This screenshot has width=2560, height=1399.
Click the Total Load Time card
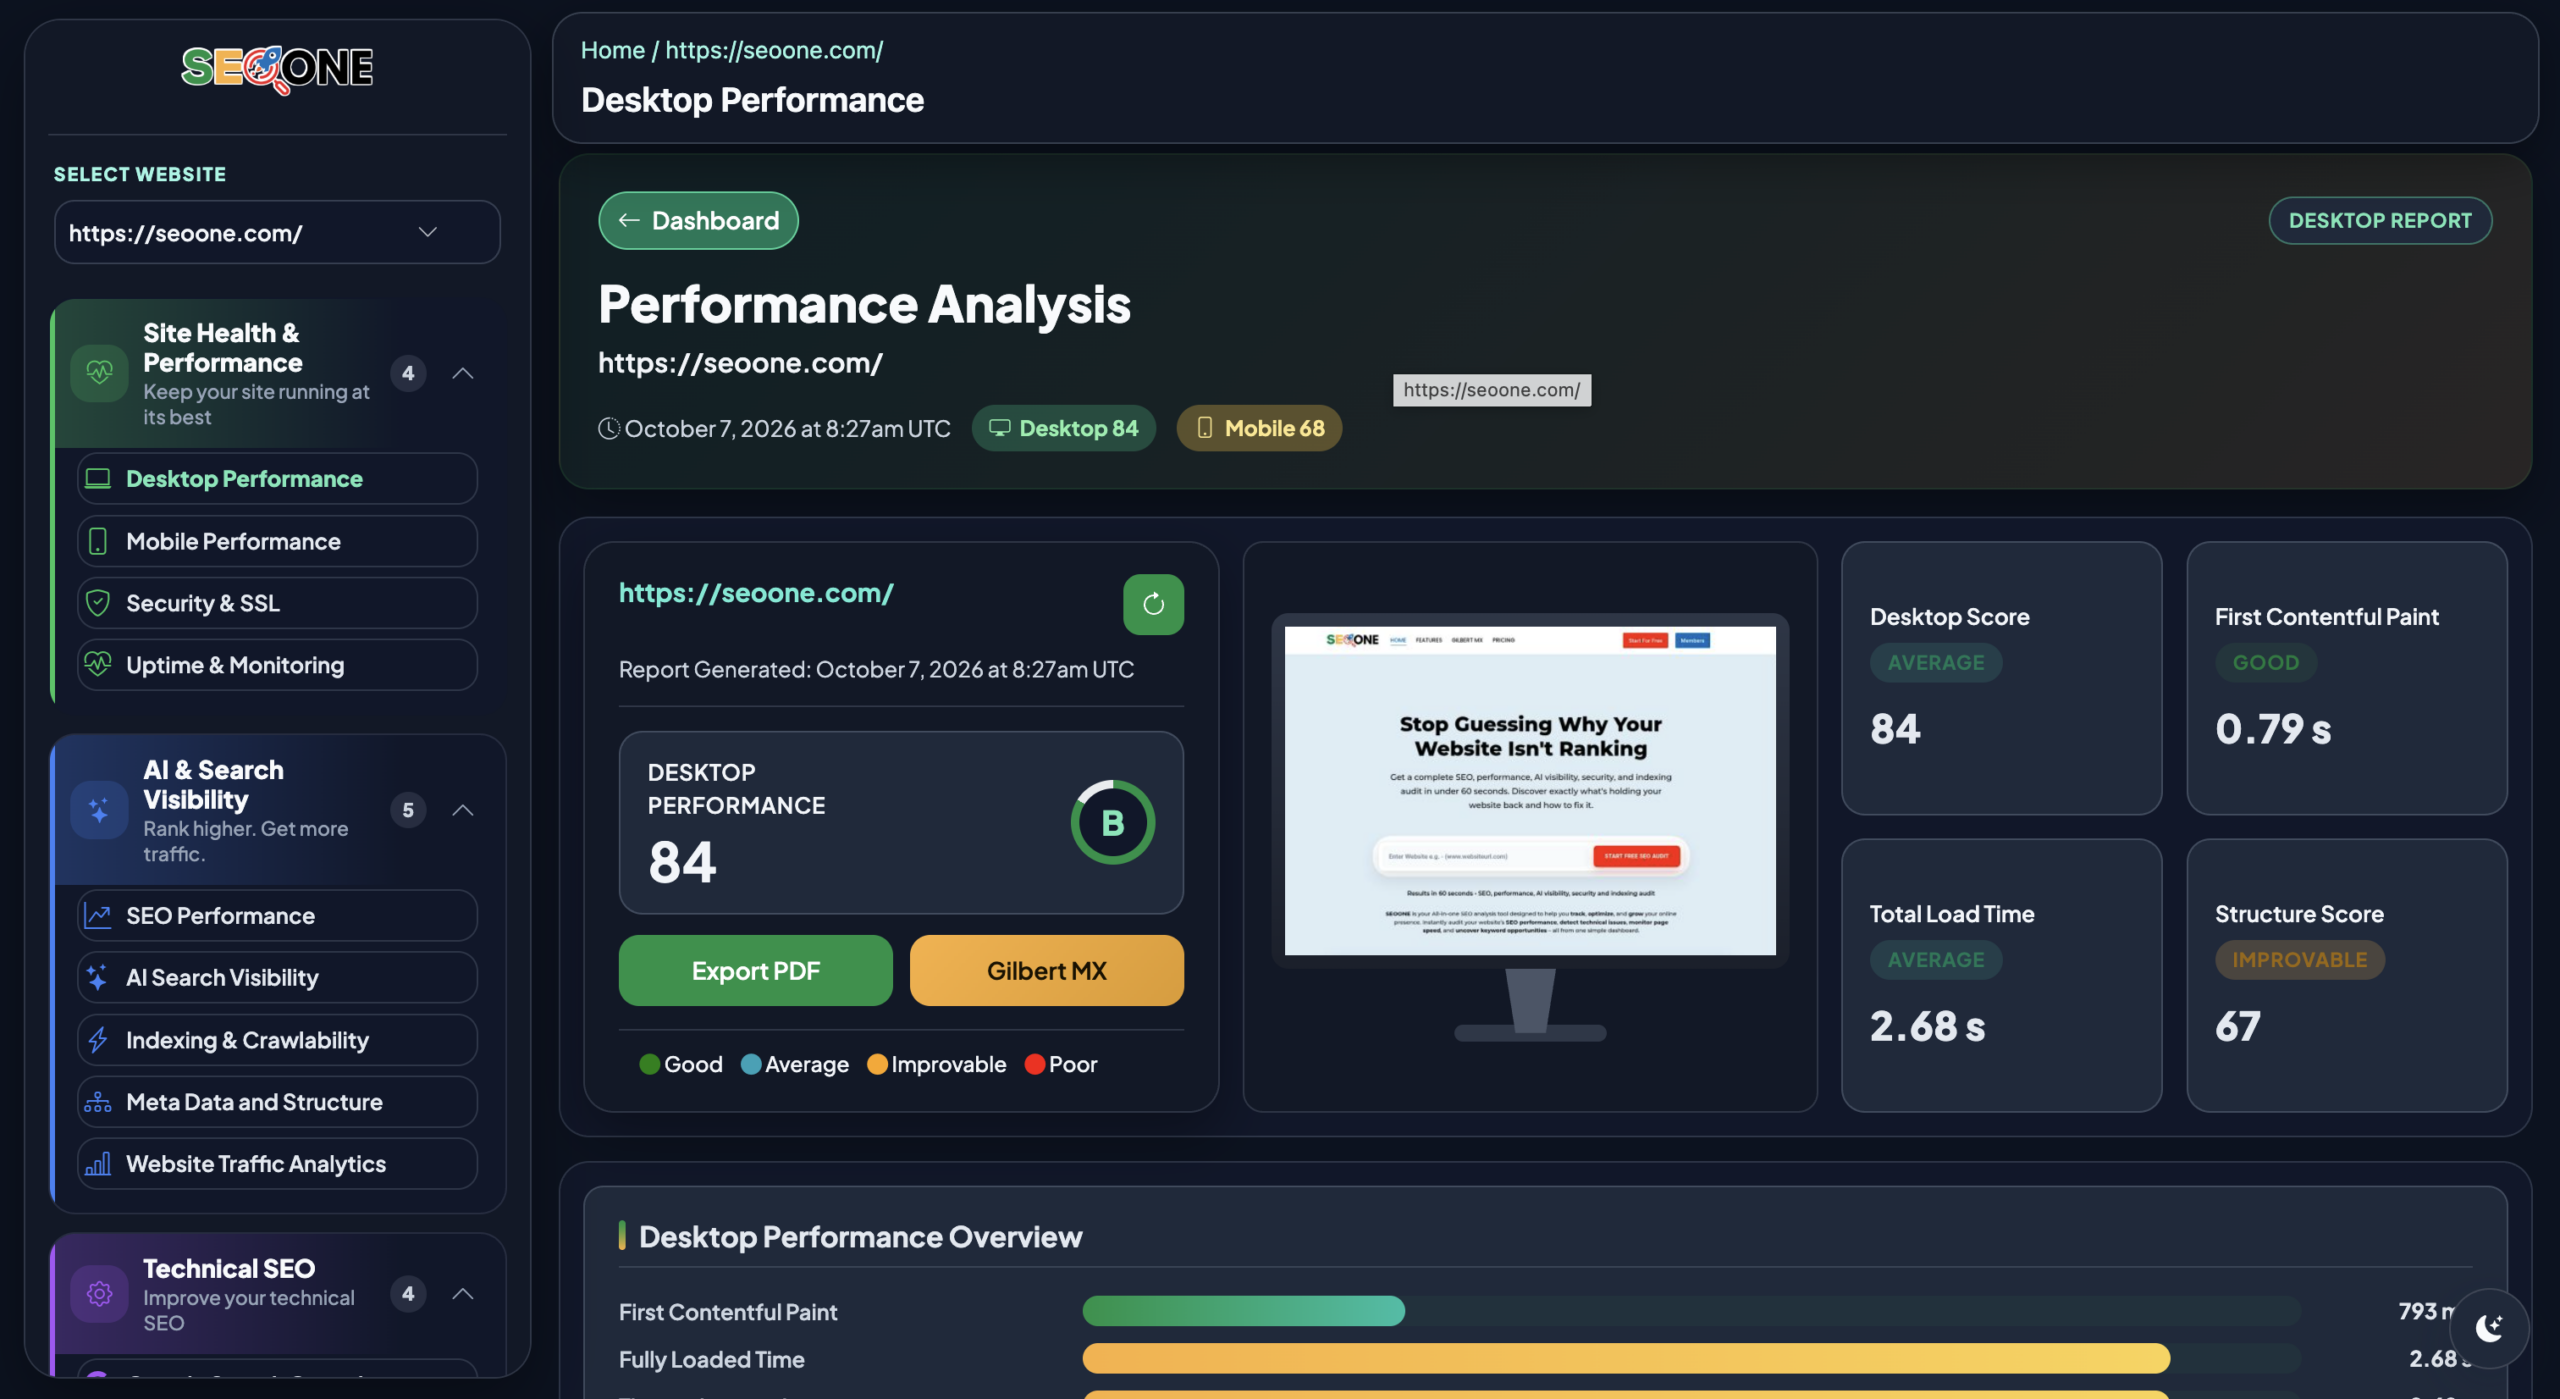pyautogui.click(x=2001, y=975)
